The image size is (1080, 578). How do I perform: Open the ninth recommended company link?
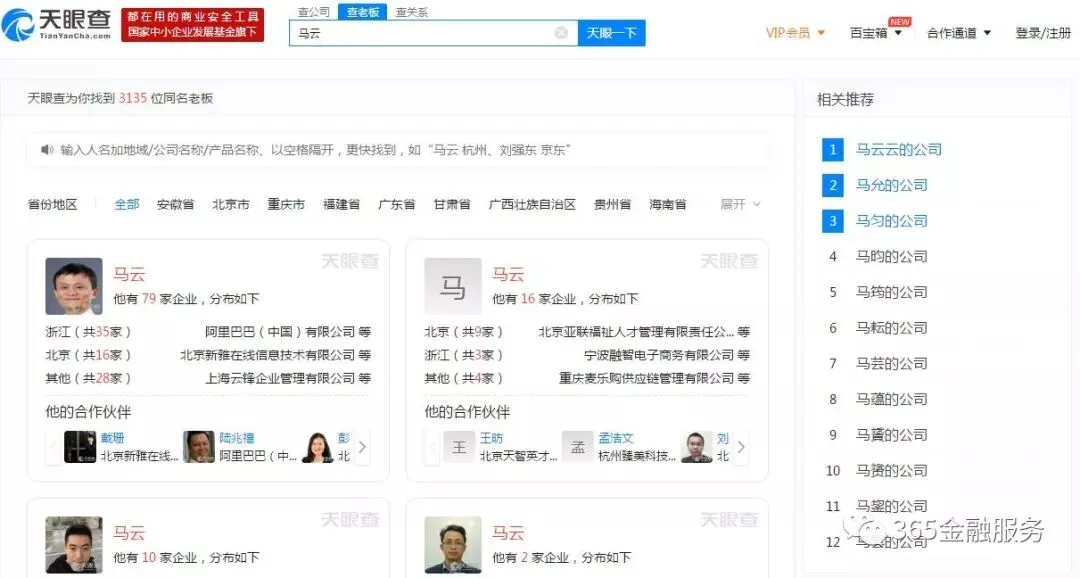coord(891,435)
